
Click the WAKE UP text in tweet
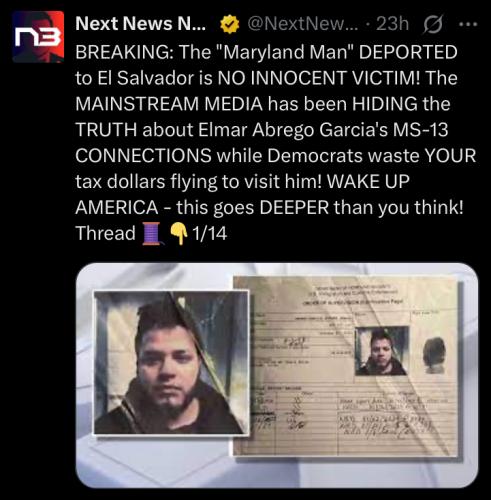pos(368,182)
